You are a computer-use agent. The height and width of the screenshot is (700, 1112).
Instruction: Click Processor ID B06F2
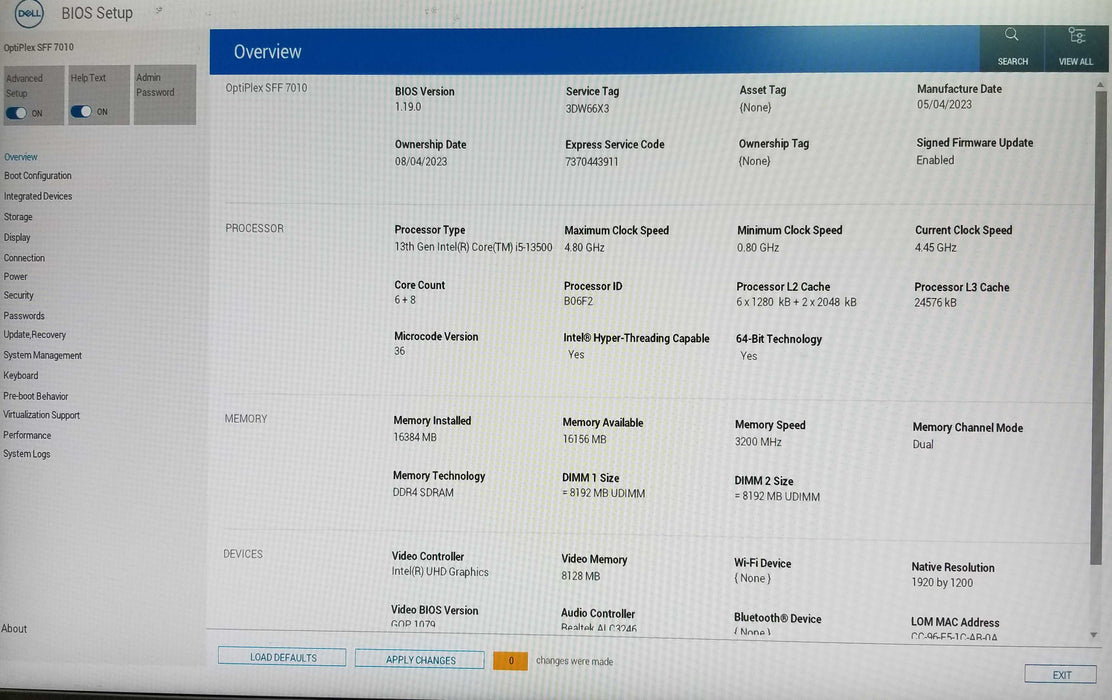pos(578,301)
